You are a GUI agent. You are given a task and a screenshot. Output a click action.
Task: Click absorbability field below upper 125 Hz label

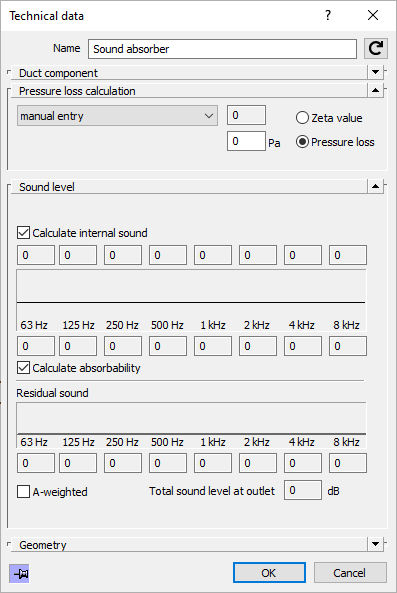78,346
